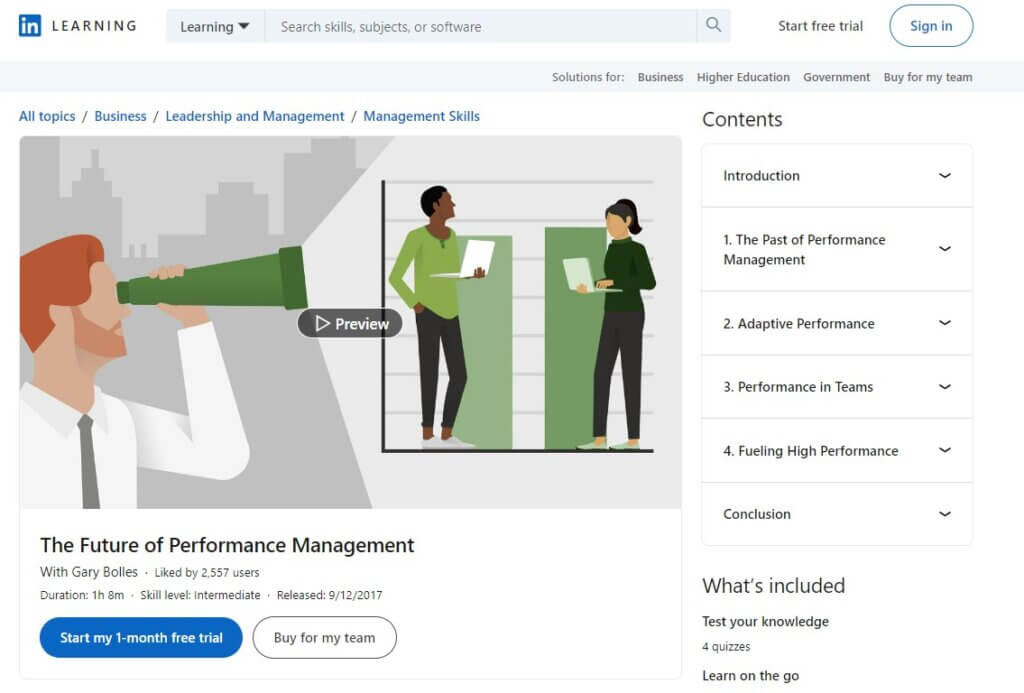
Task: Click the search skills input field
Action: [x=481, y=26]
